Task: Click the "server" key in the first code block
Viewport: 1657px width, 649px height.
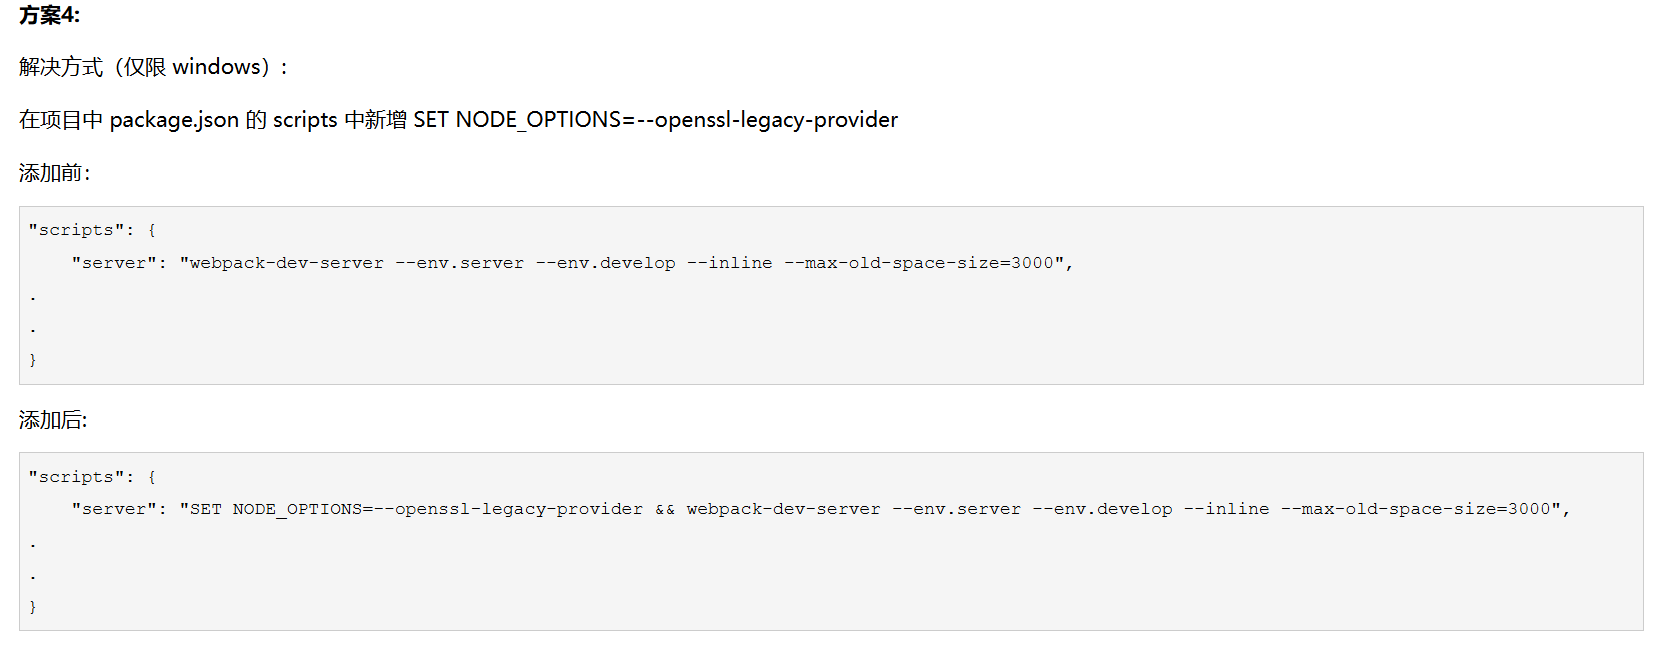Action: tap(119, 263)
